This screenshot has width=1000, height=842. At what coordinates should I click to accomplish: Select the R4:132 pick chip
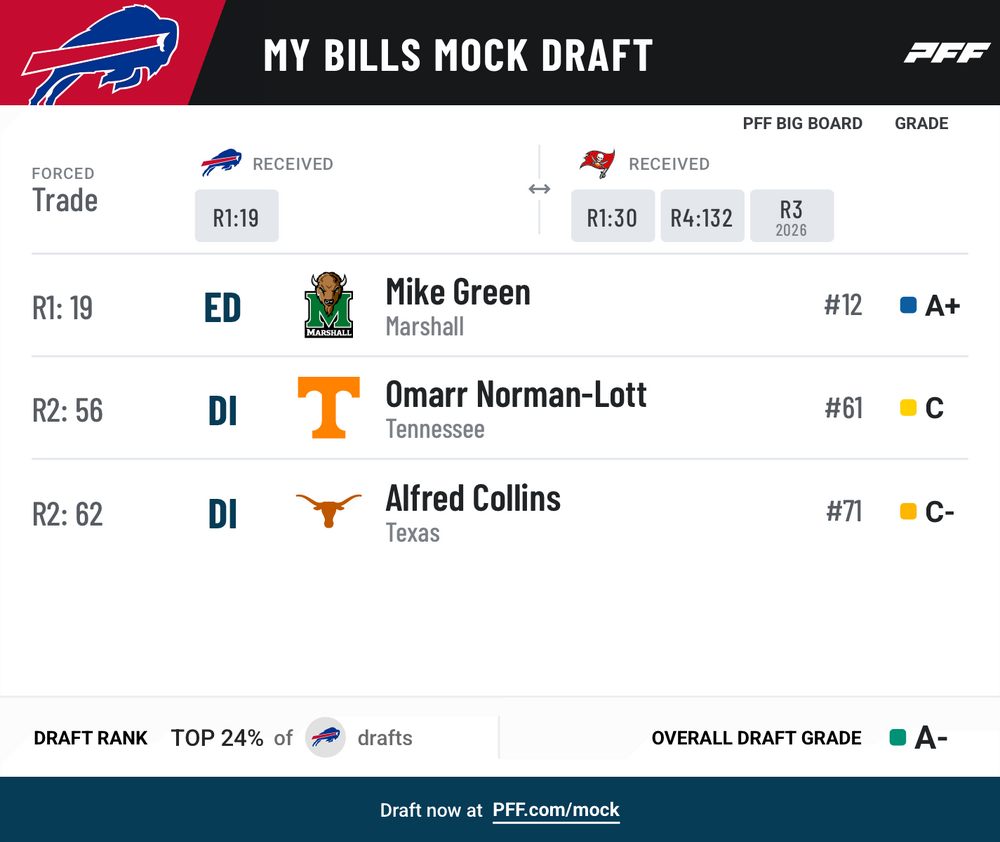(x=702, y=216)
